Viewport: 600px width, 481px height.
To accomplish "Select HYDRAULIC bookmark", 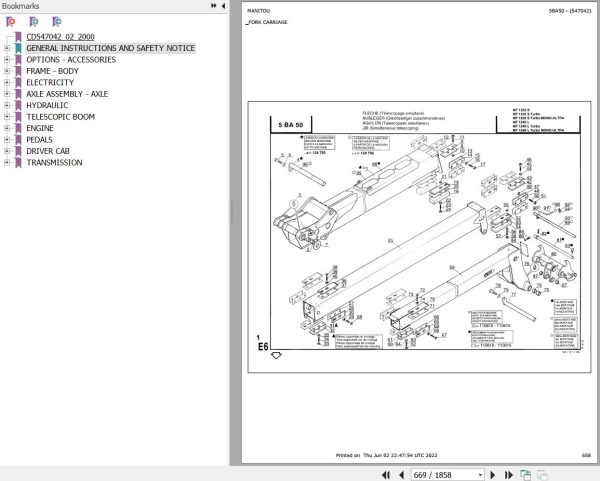I will pyautogui.click(x=47, y=105).
